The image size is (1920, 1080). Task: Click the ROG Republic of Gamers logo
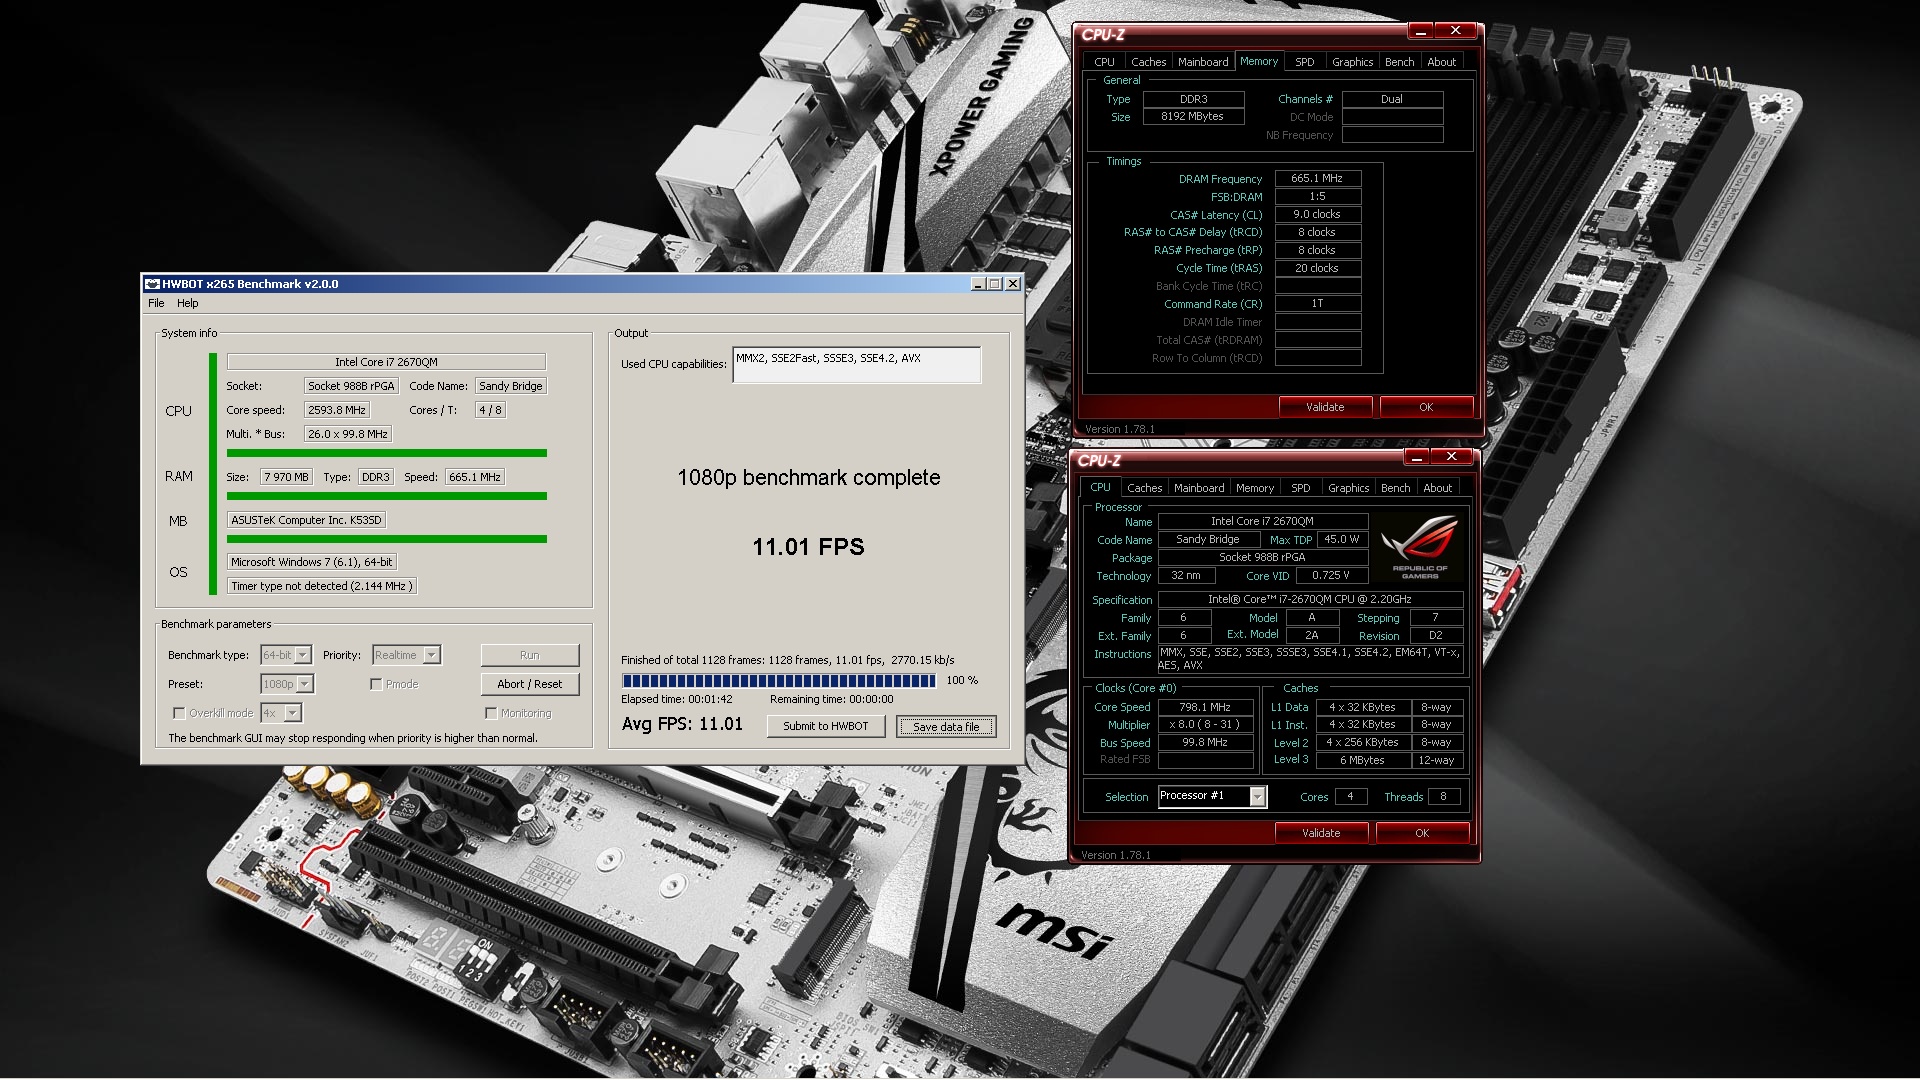coord(1419,545)
